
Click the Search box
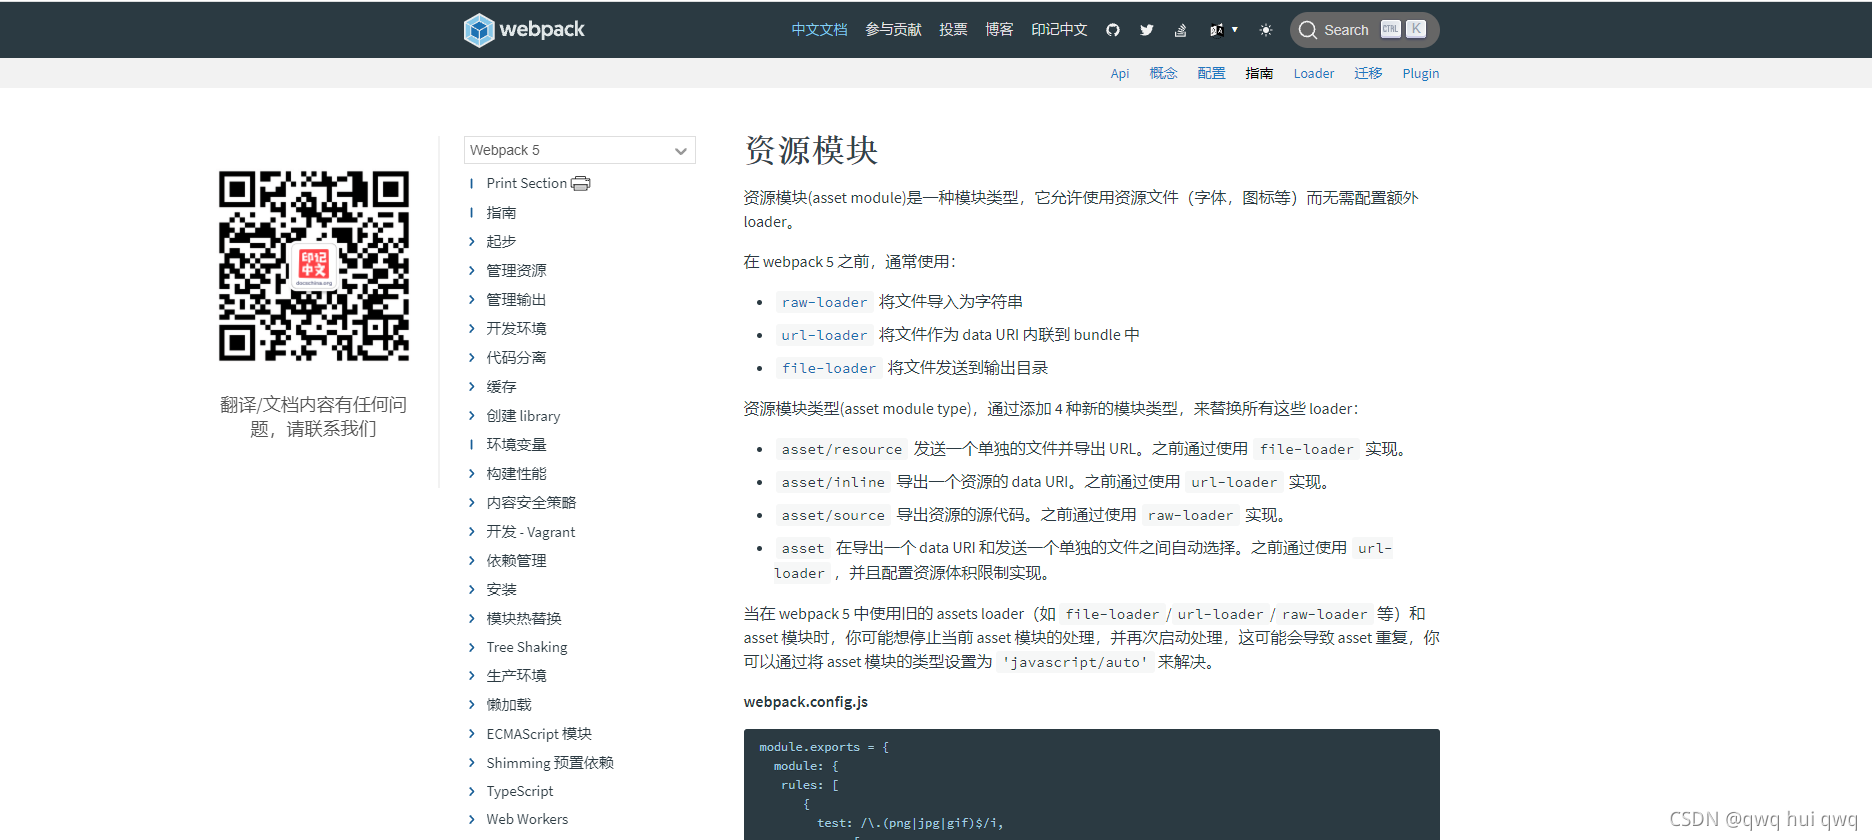pos(1364,30)
